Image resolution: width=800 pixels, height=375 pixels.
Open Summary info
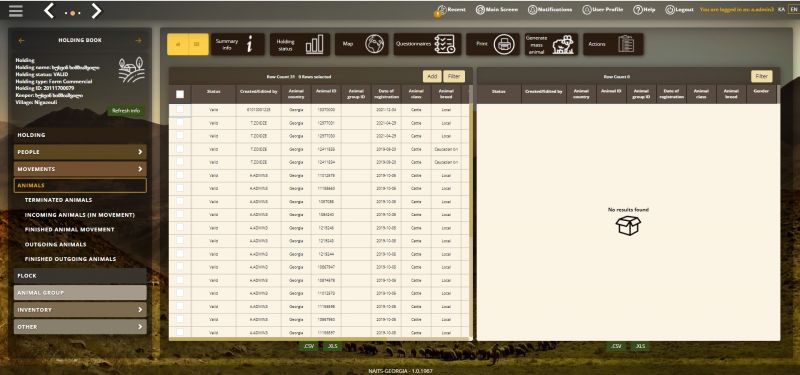click(238, 44)
